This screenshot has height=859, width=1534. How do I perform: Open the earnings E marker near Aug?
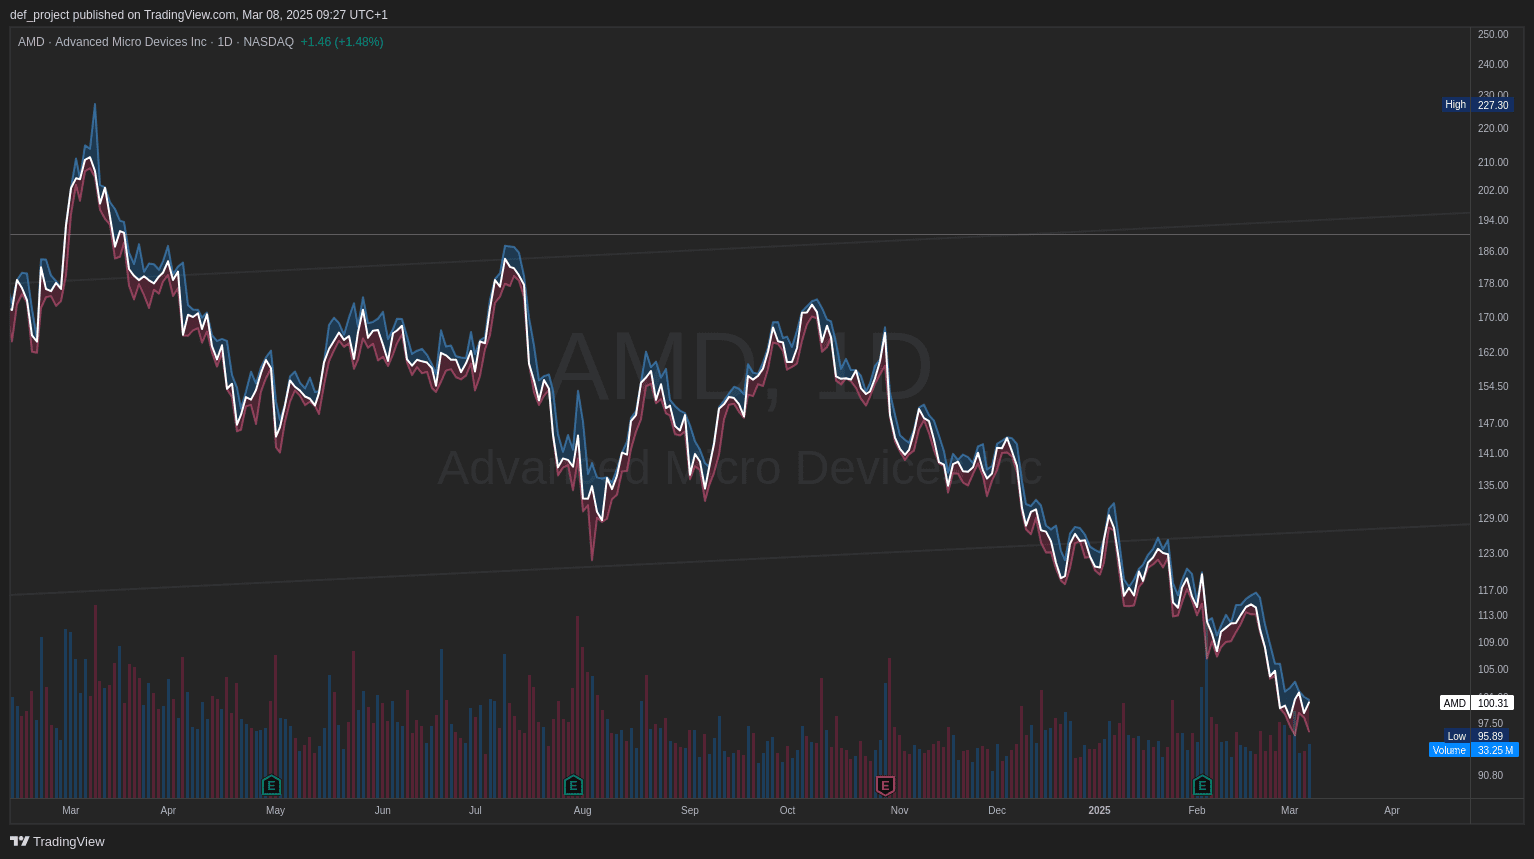coord(573,785)
